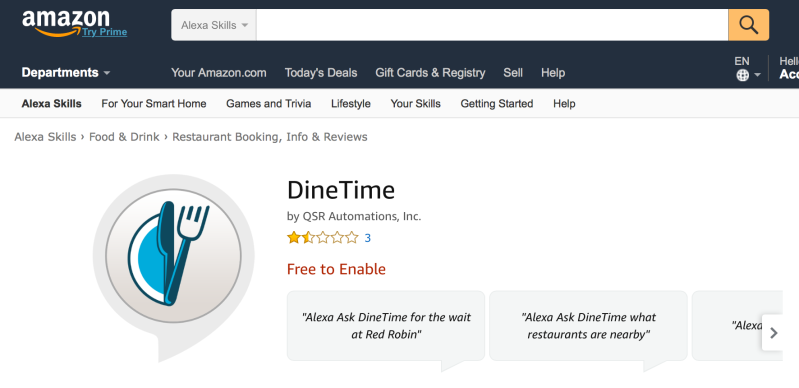Click the Amazon logo

(x=65, y=21)
